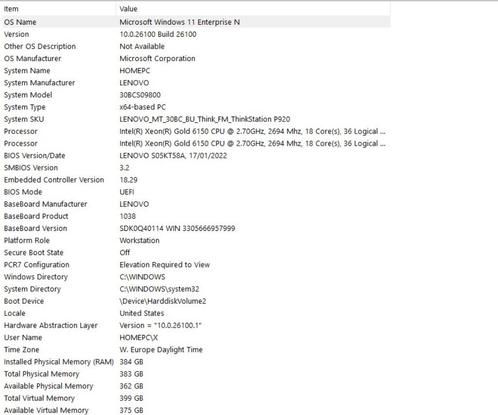Select the BaseBoard Product row label
498x415 pixels.
36,216
